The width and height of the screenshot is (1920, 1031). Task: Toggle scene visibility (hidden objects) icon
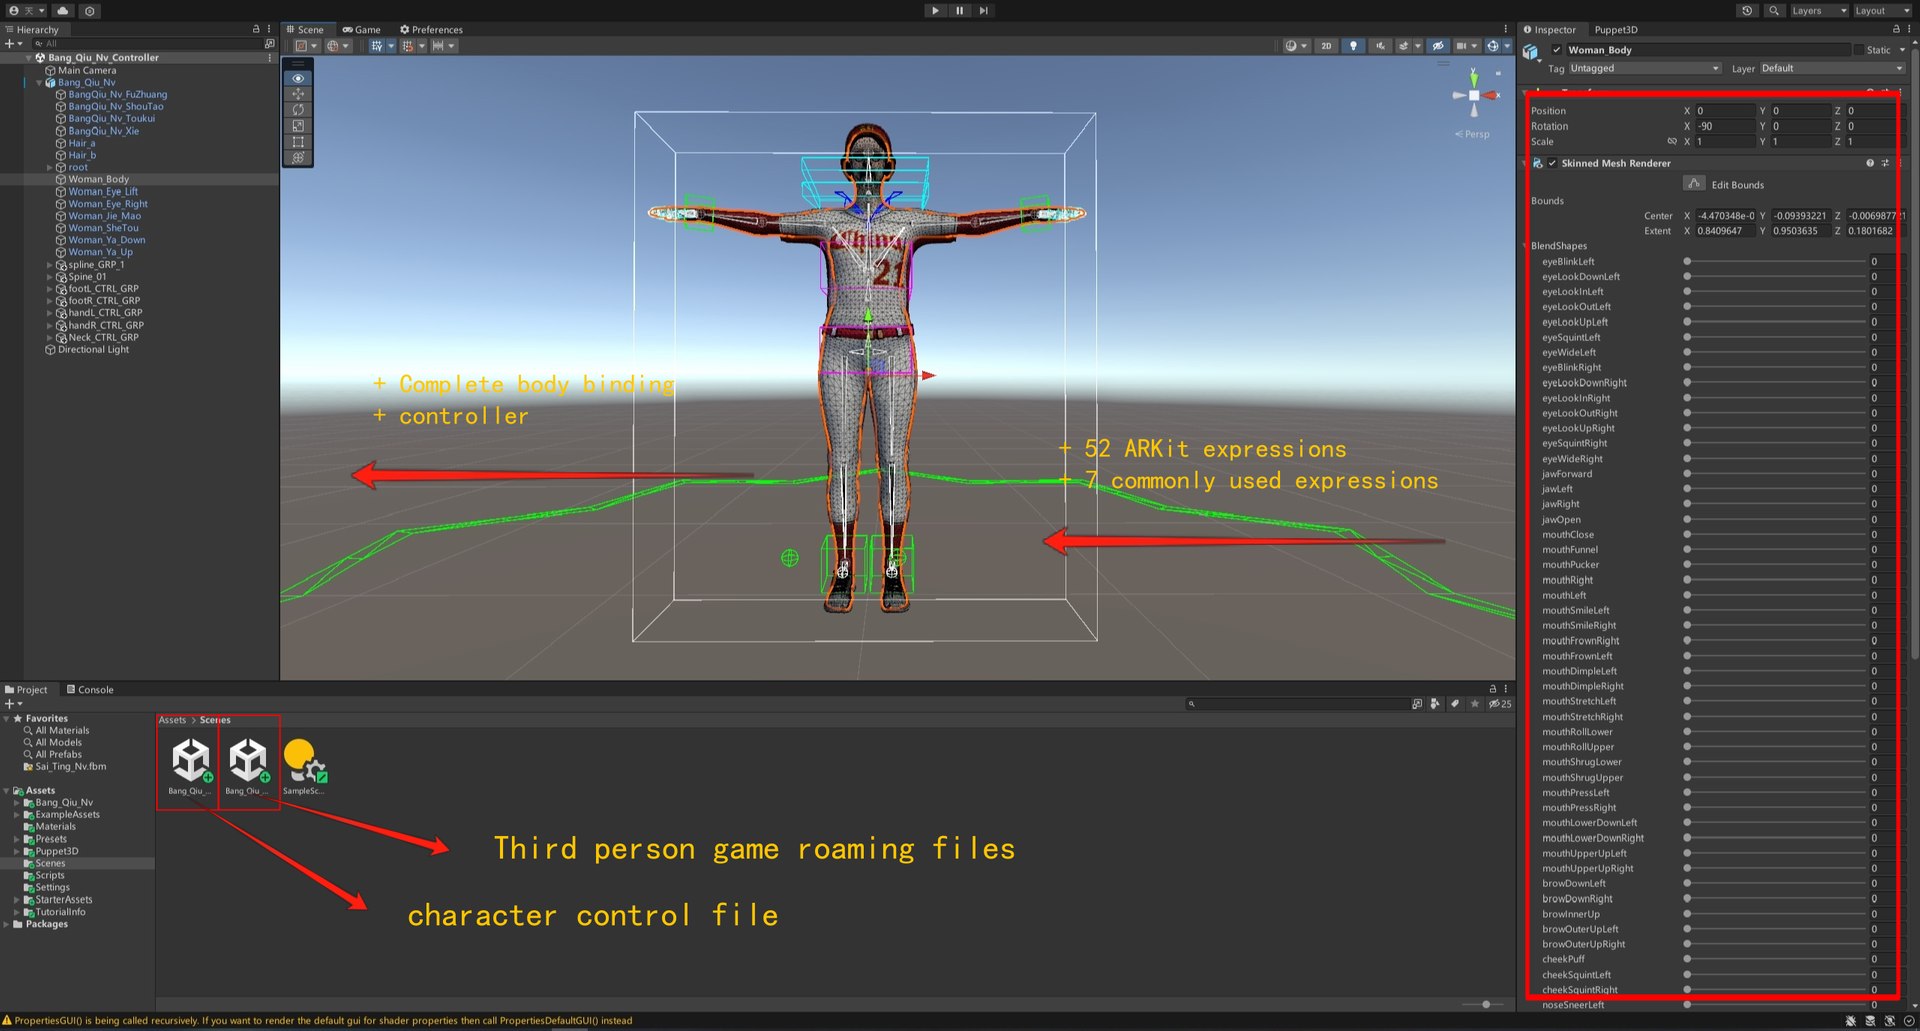tap(1437, 46)
